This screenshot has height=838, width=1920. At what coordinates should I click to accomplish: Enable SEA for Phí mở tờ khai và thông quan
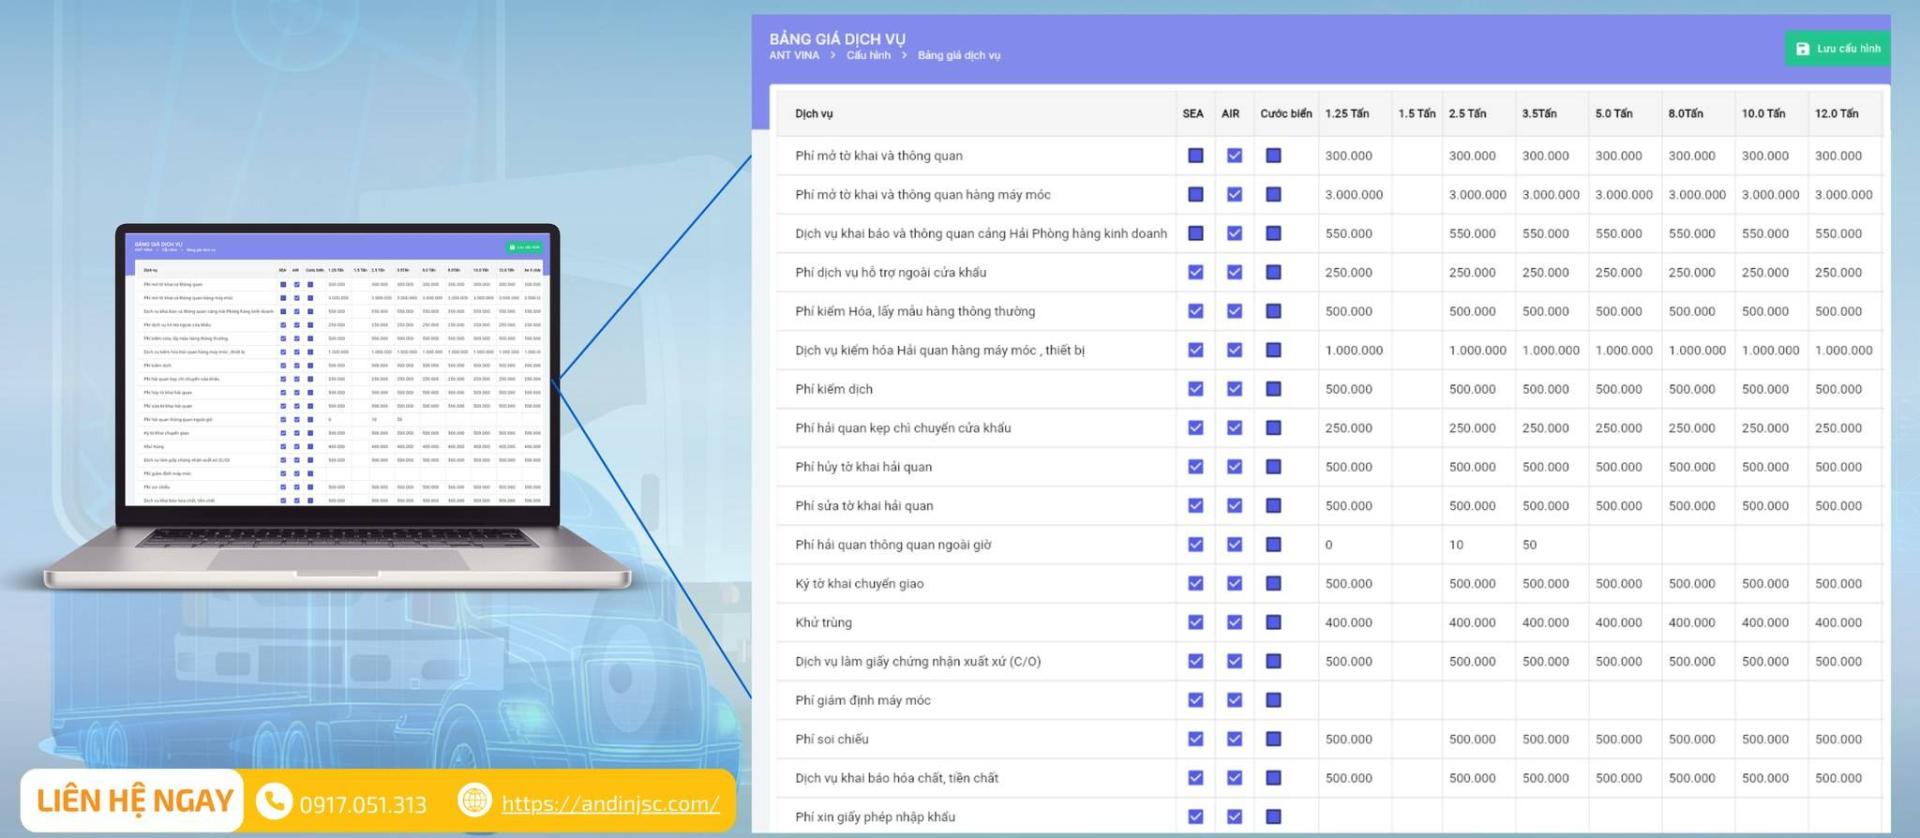(x=1195, y=156)
